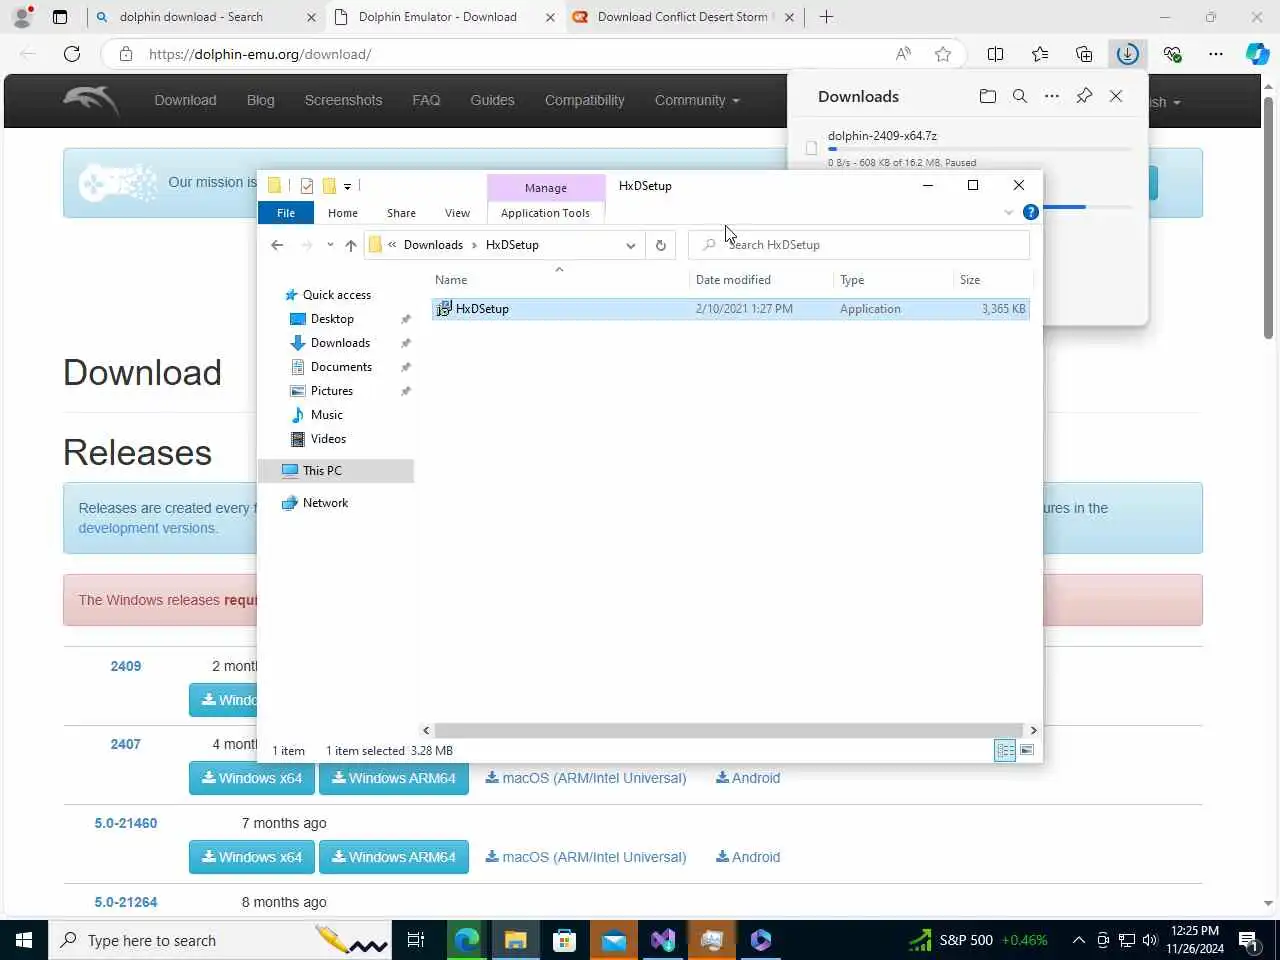The image size is (1280, 960).
Task: Click the dolphin-2409-x64.7z download progress bar
Action: coord(980,149)
